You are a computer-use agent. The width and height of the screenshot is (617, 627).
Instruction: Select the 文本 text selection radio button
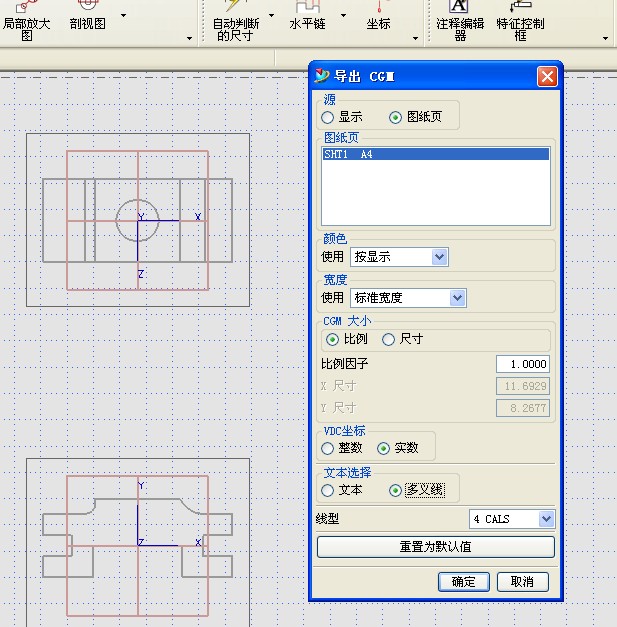(327, 491)
